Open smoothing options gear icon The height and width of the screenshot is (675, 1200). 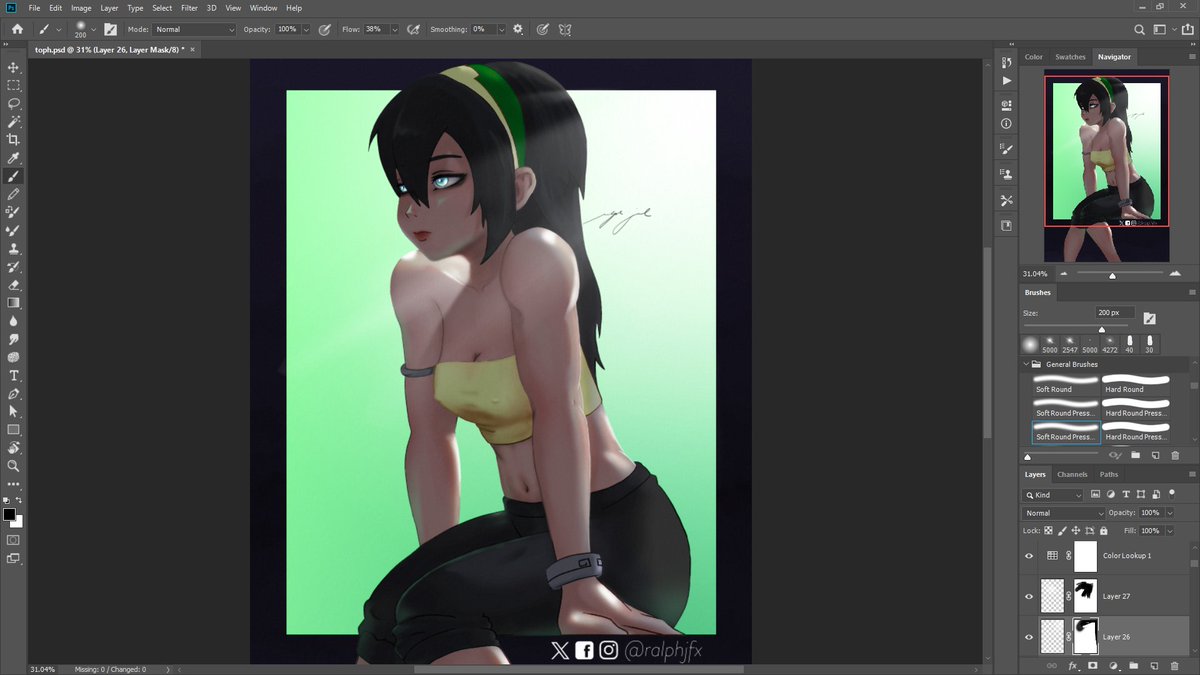518,29
